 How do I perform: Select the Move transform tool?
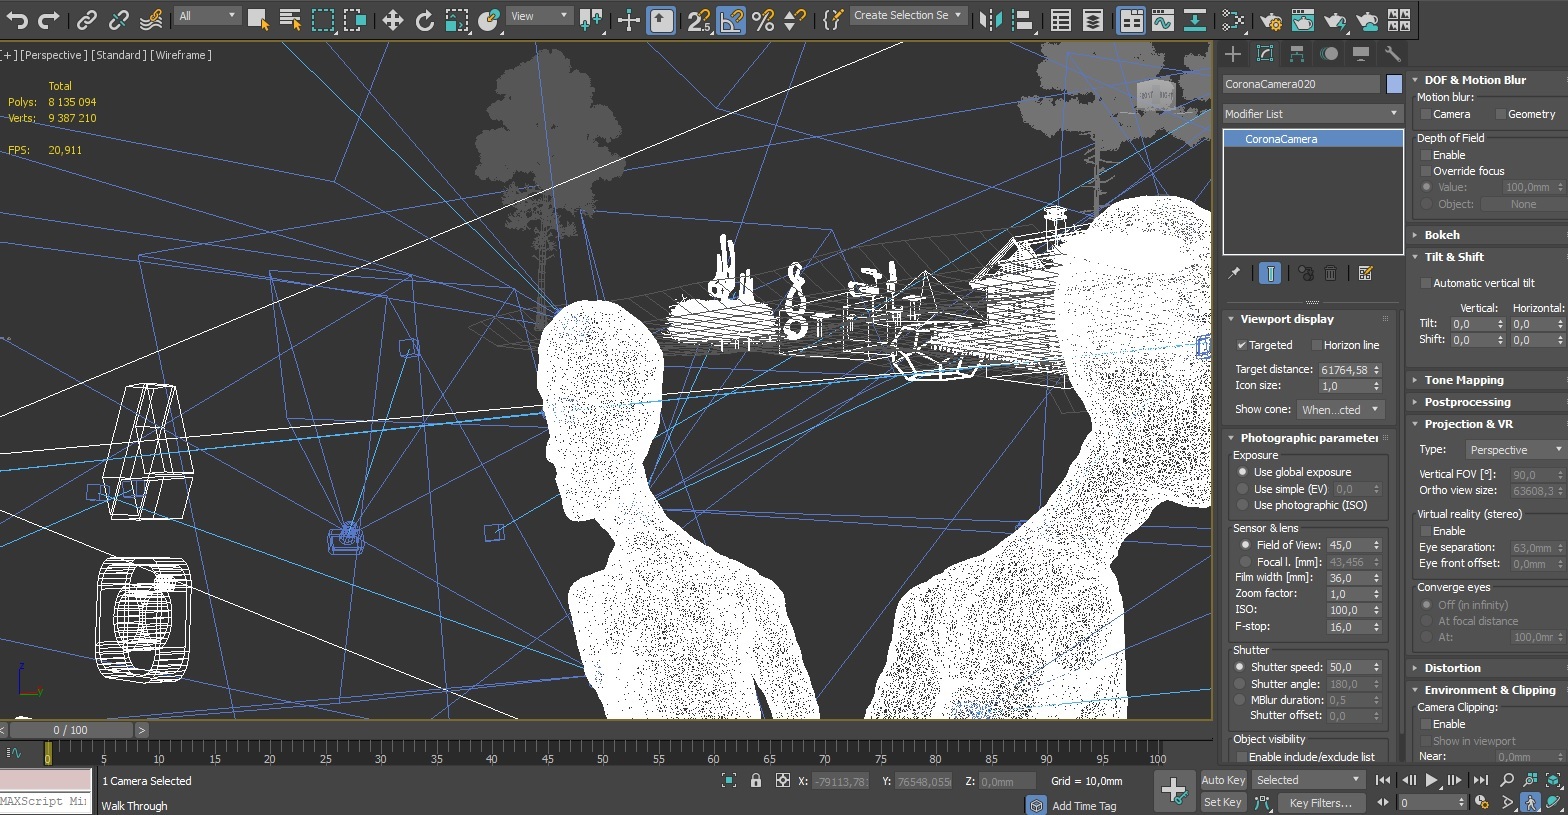coord(393,19)
